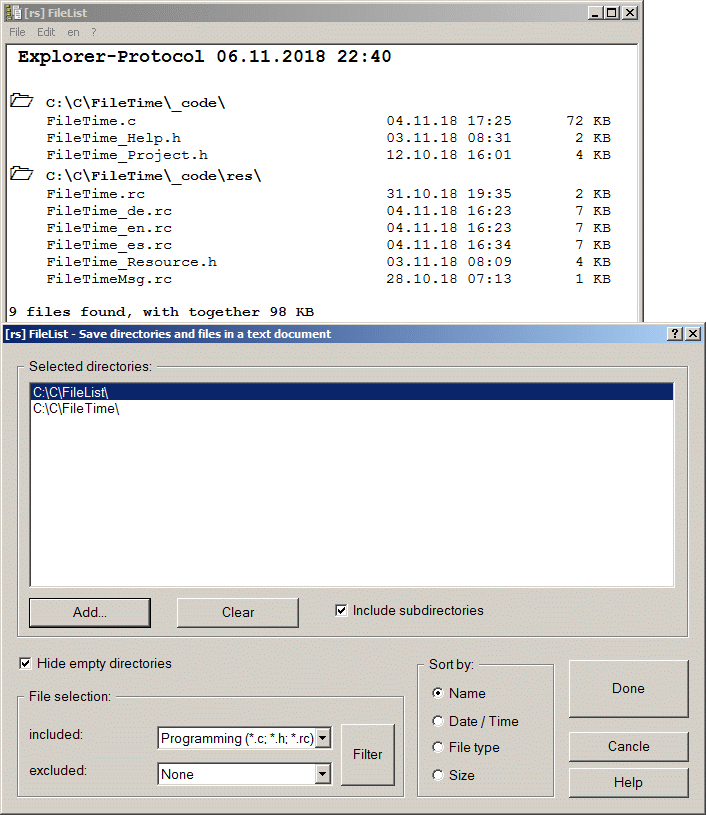Viewport: 706px width, 815px height.
Task: Click the Clear button
Action: point(238,612)
